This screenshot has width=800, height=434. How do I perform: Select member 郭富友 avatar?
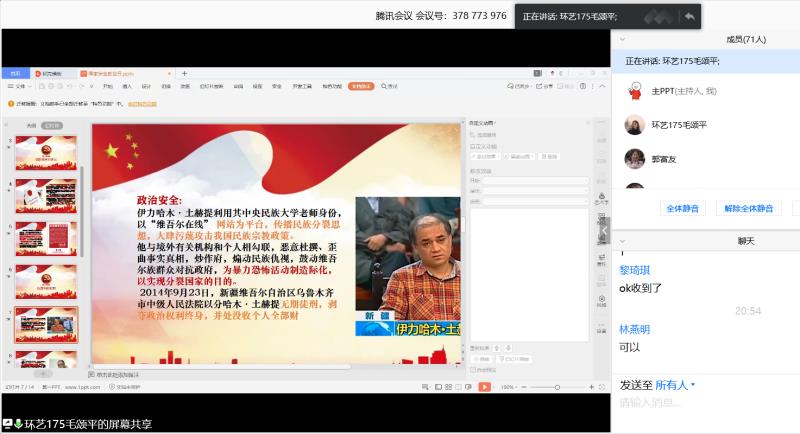click(634, 159)
